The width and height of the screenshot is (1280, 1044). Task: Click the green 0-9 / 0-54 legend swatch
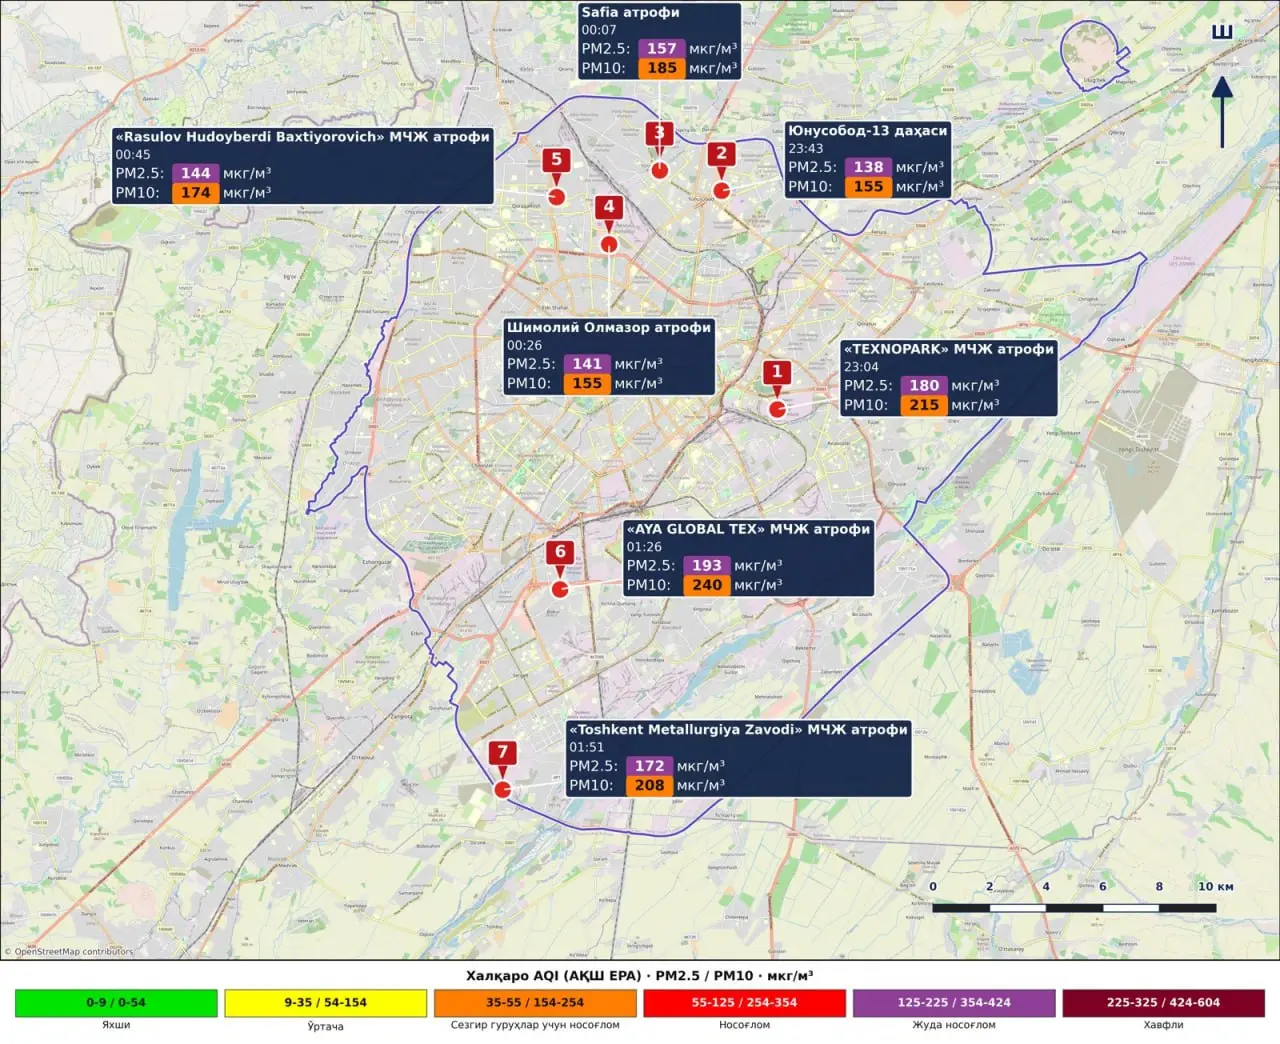(x=116, y=1002)
